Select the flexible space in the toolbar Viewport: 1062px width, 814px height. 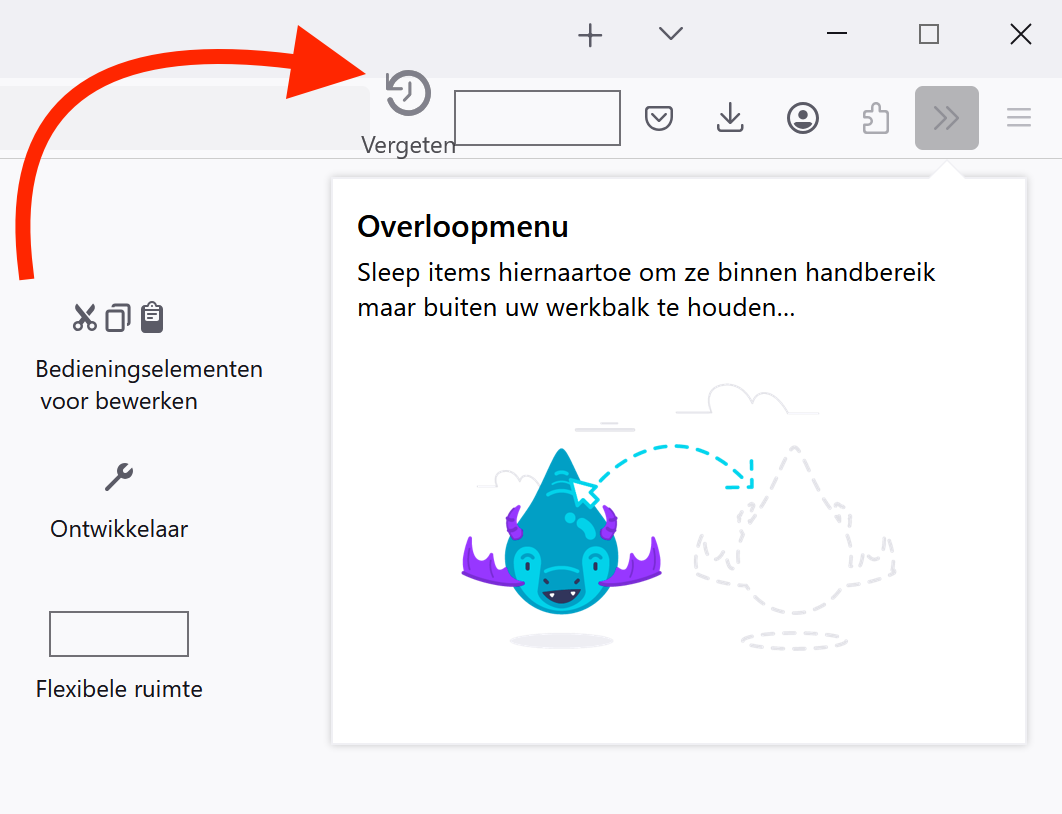click(x=538, y=118)
